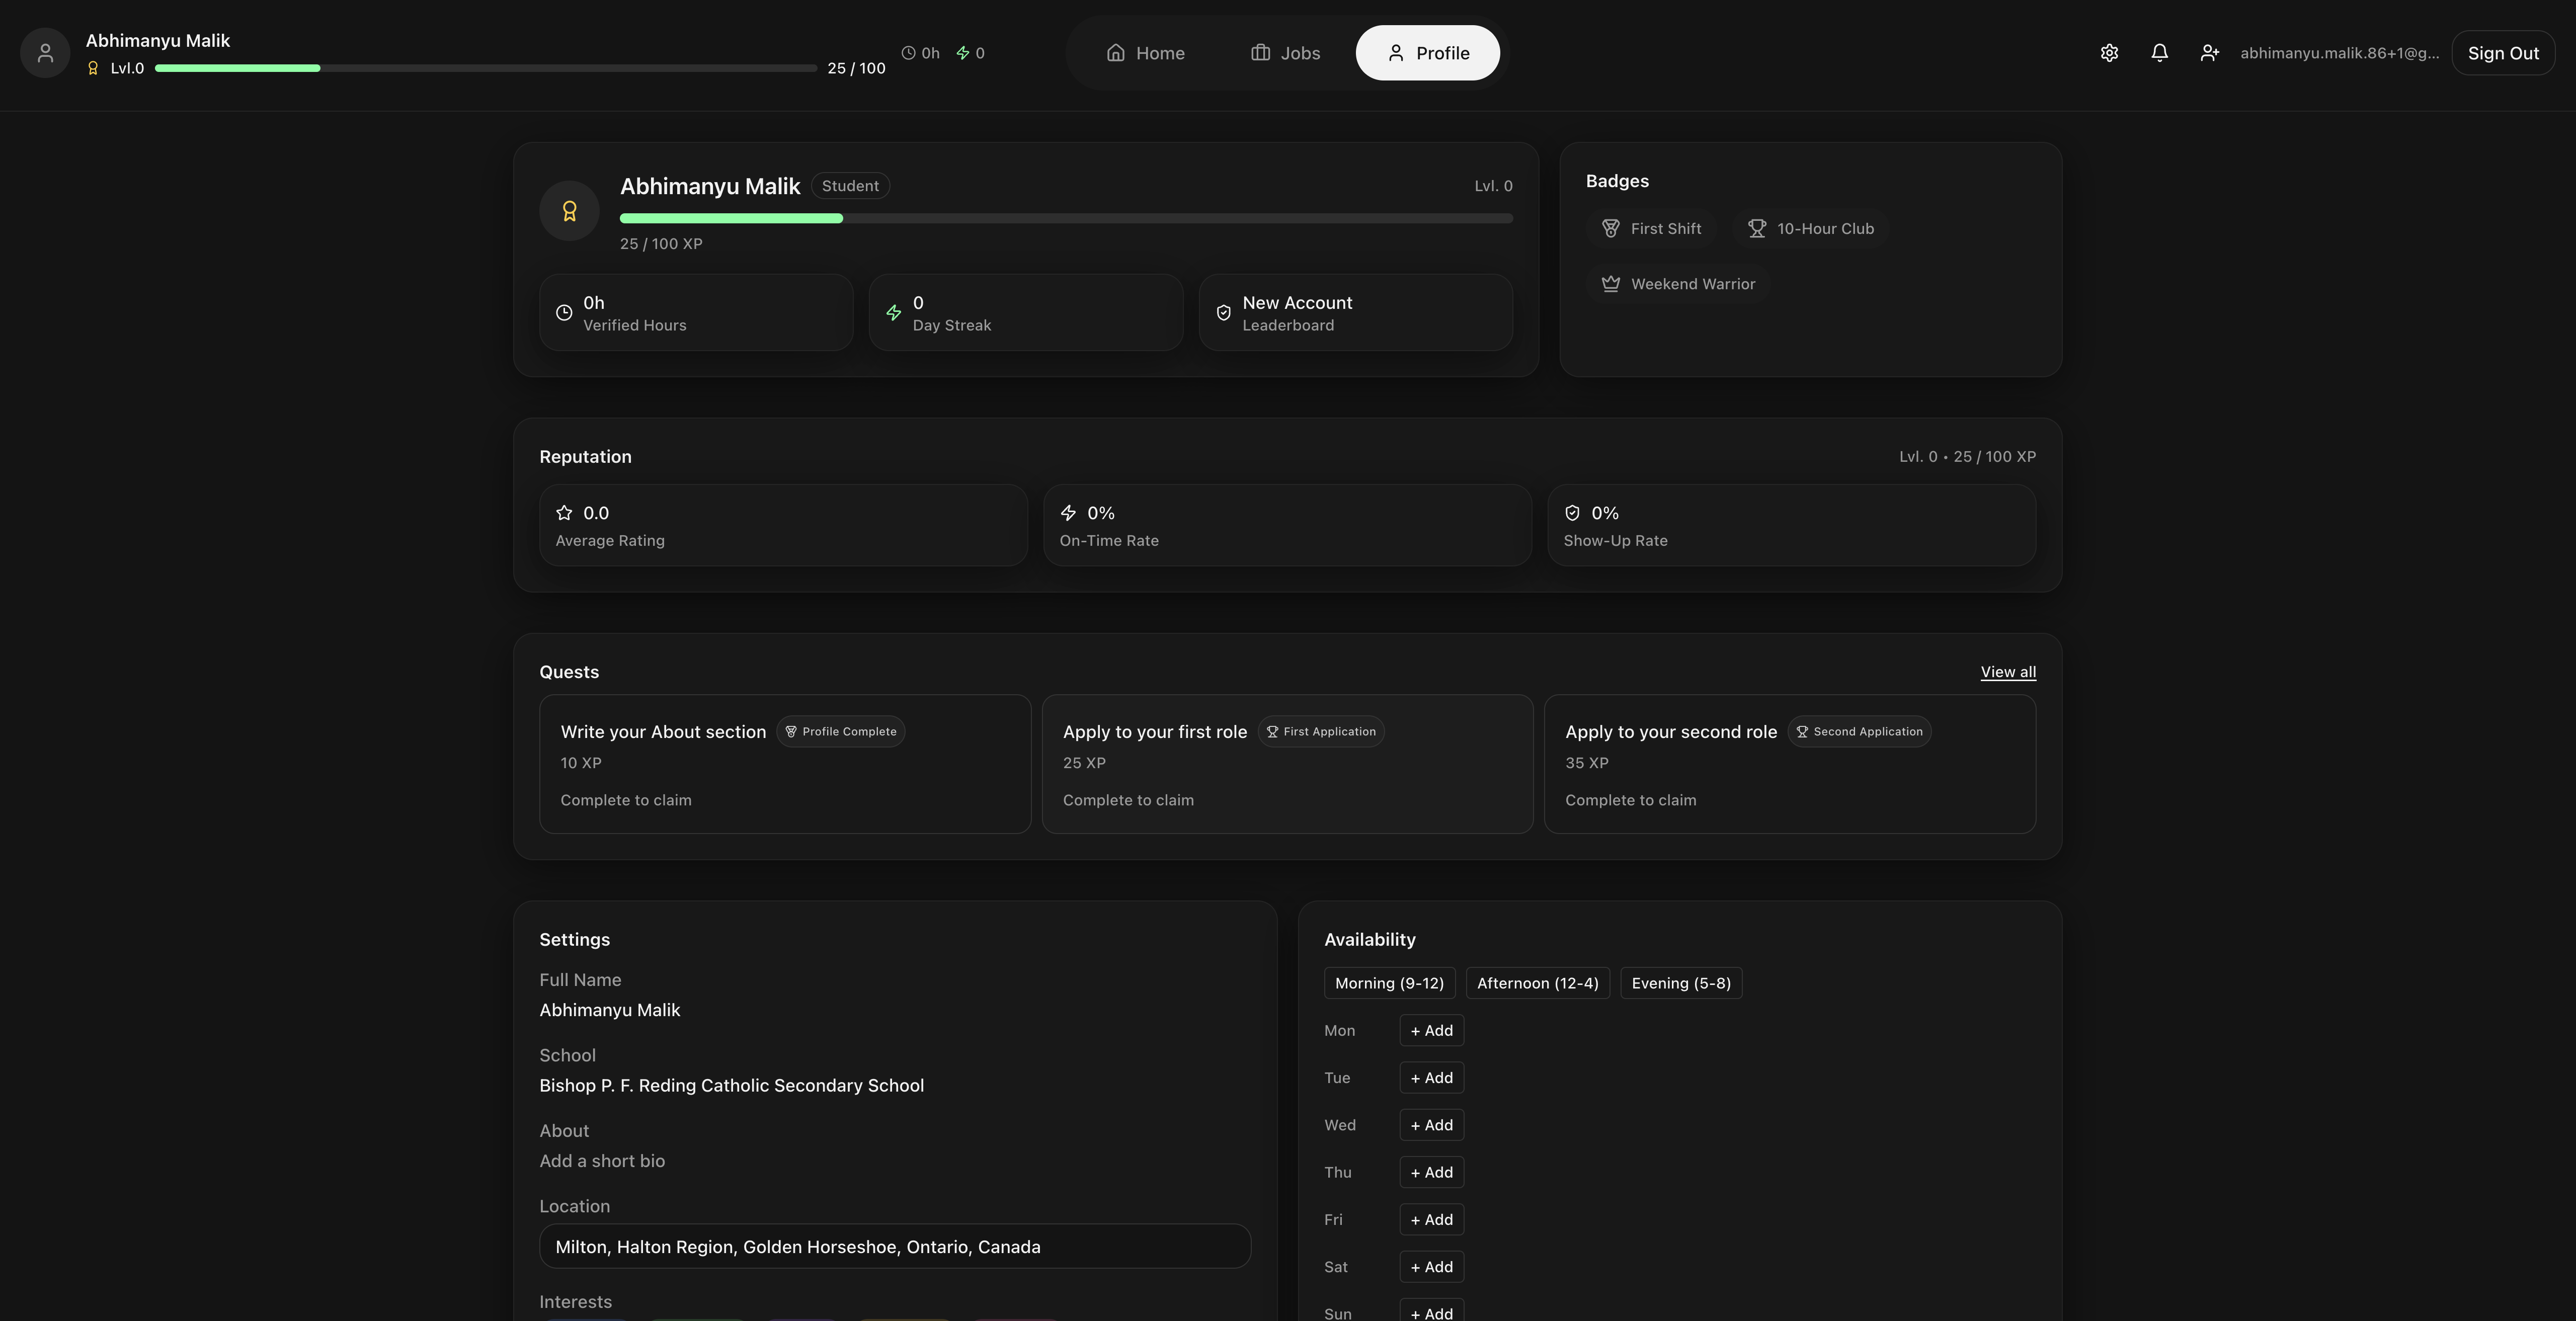Switch to the Home tab
This screenshot has height=1321, width=2576.
tap(1145, 53)
